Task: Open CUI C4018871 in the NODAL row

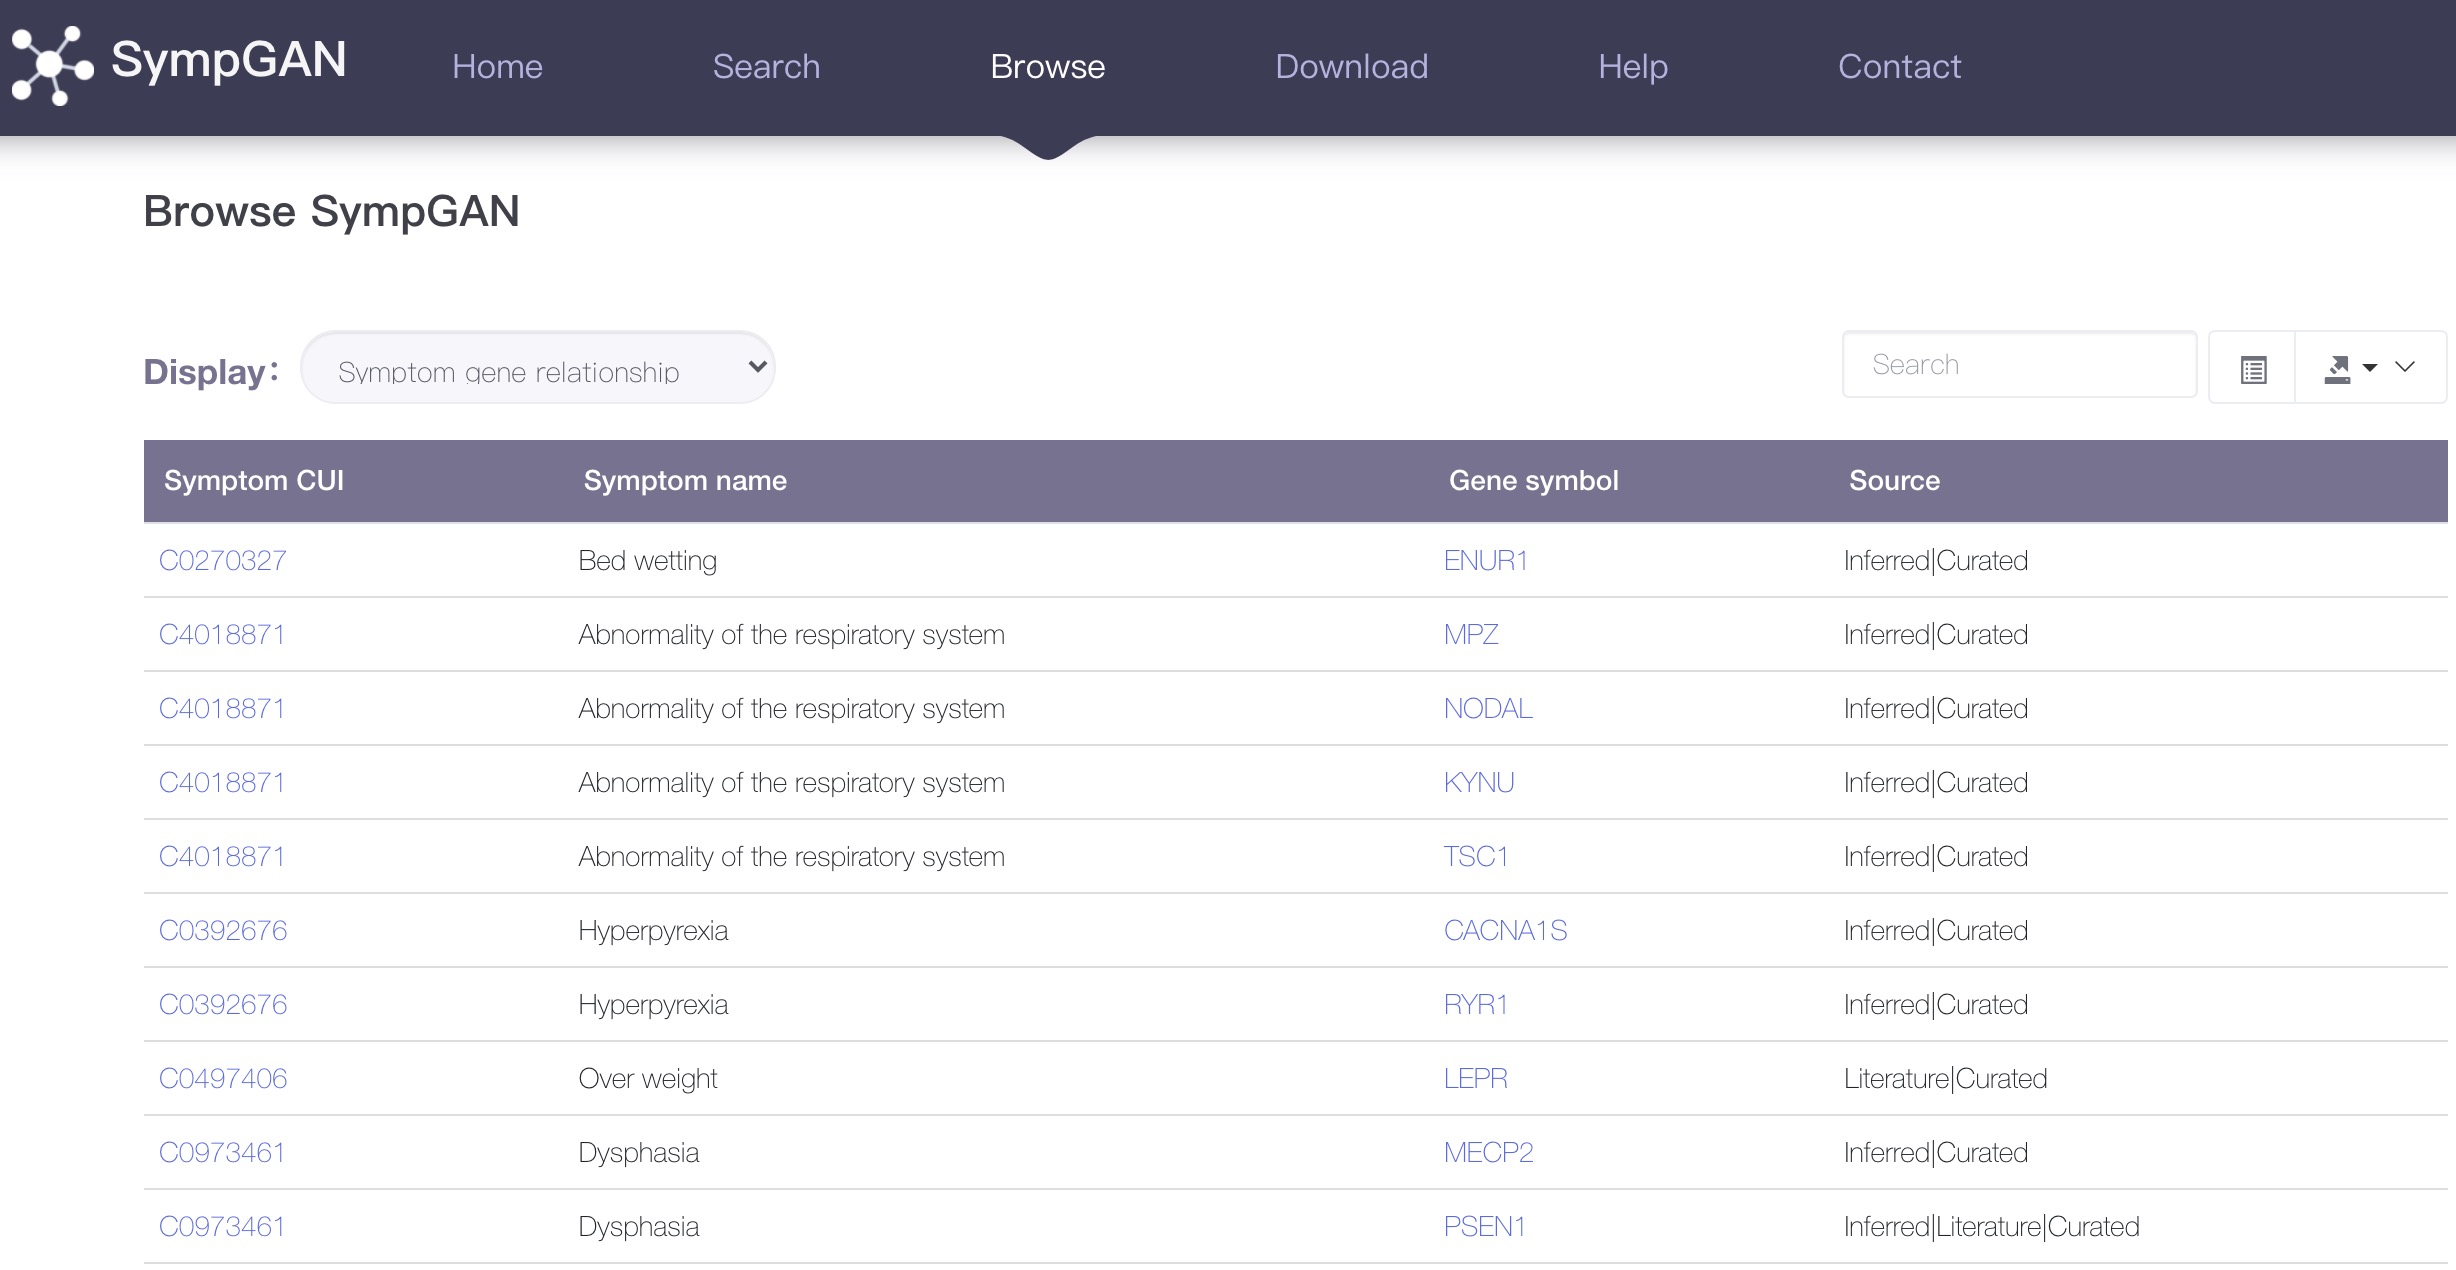Action: coord(222,709)
